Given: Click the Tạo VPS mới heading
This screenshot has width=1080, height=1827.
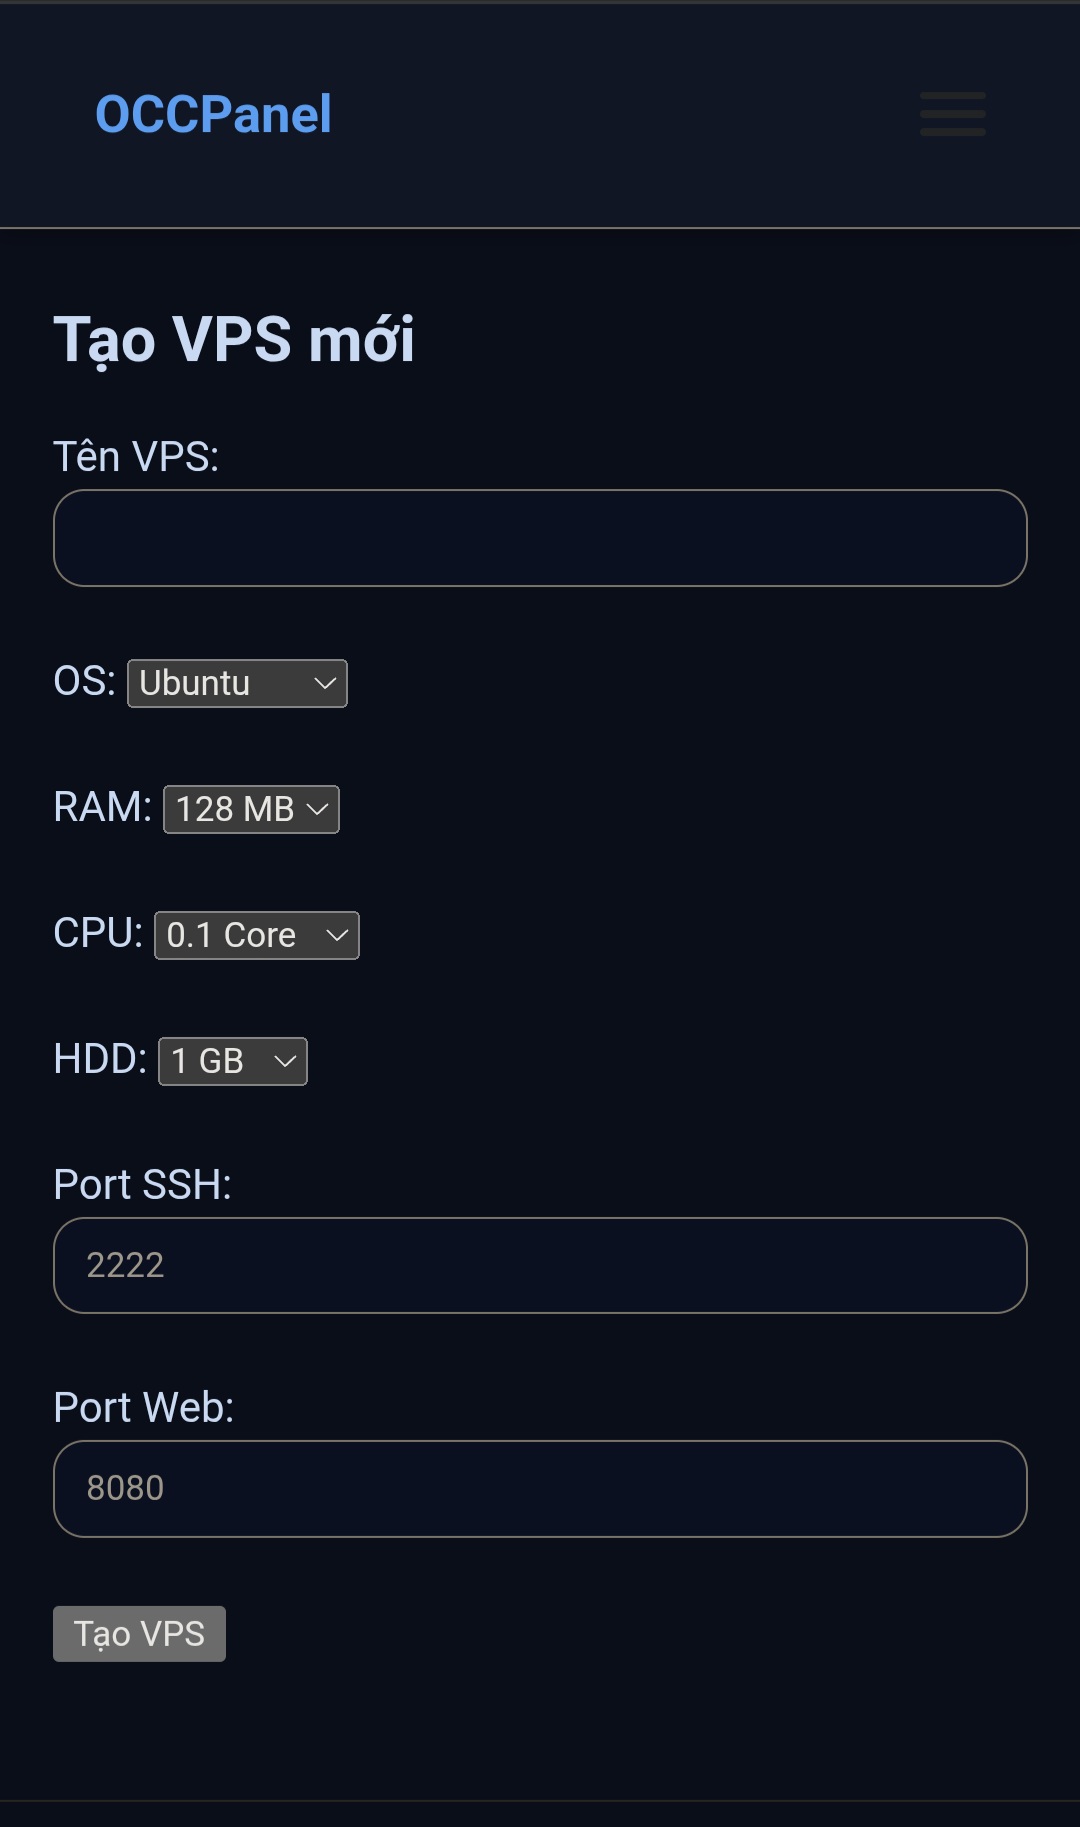Looking at the screenshot, I should (234, 339).
